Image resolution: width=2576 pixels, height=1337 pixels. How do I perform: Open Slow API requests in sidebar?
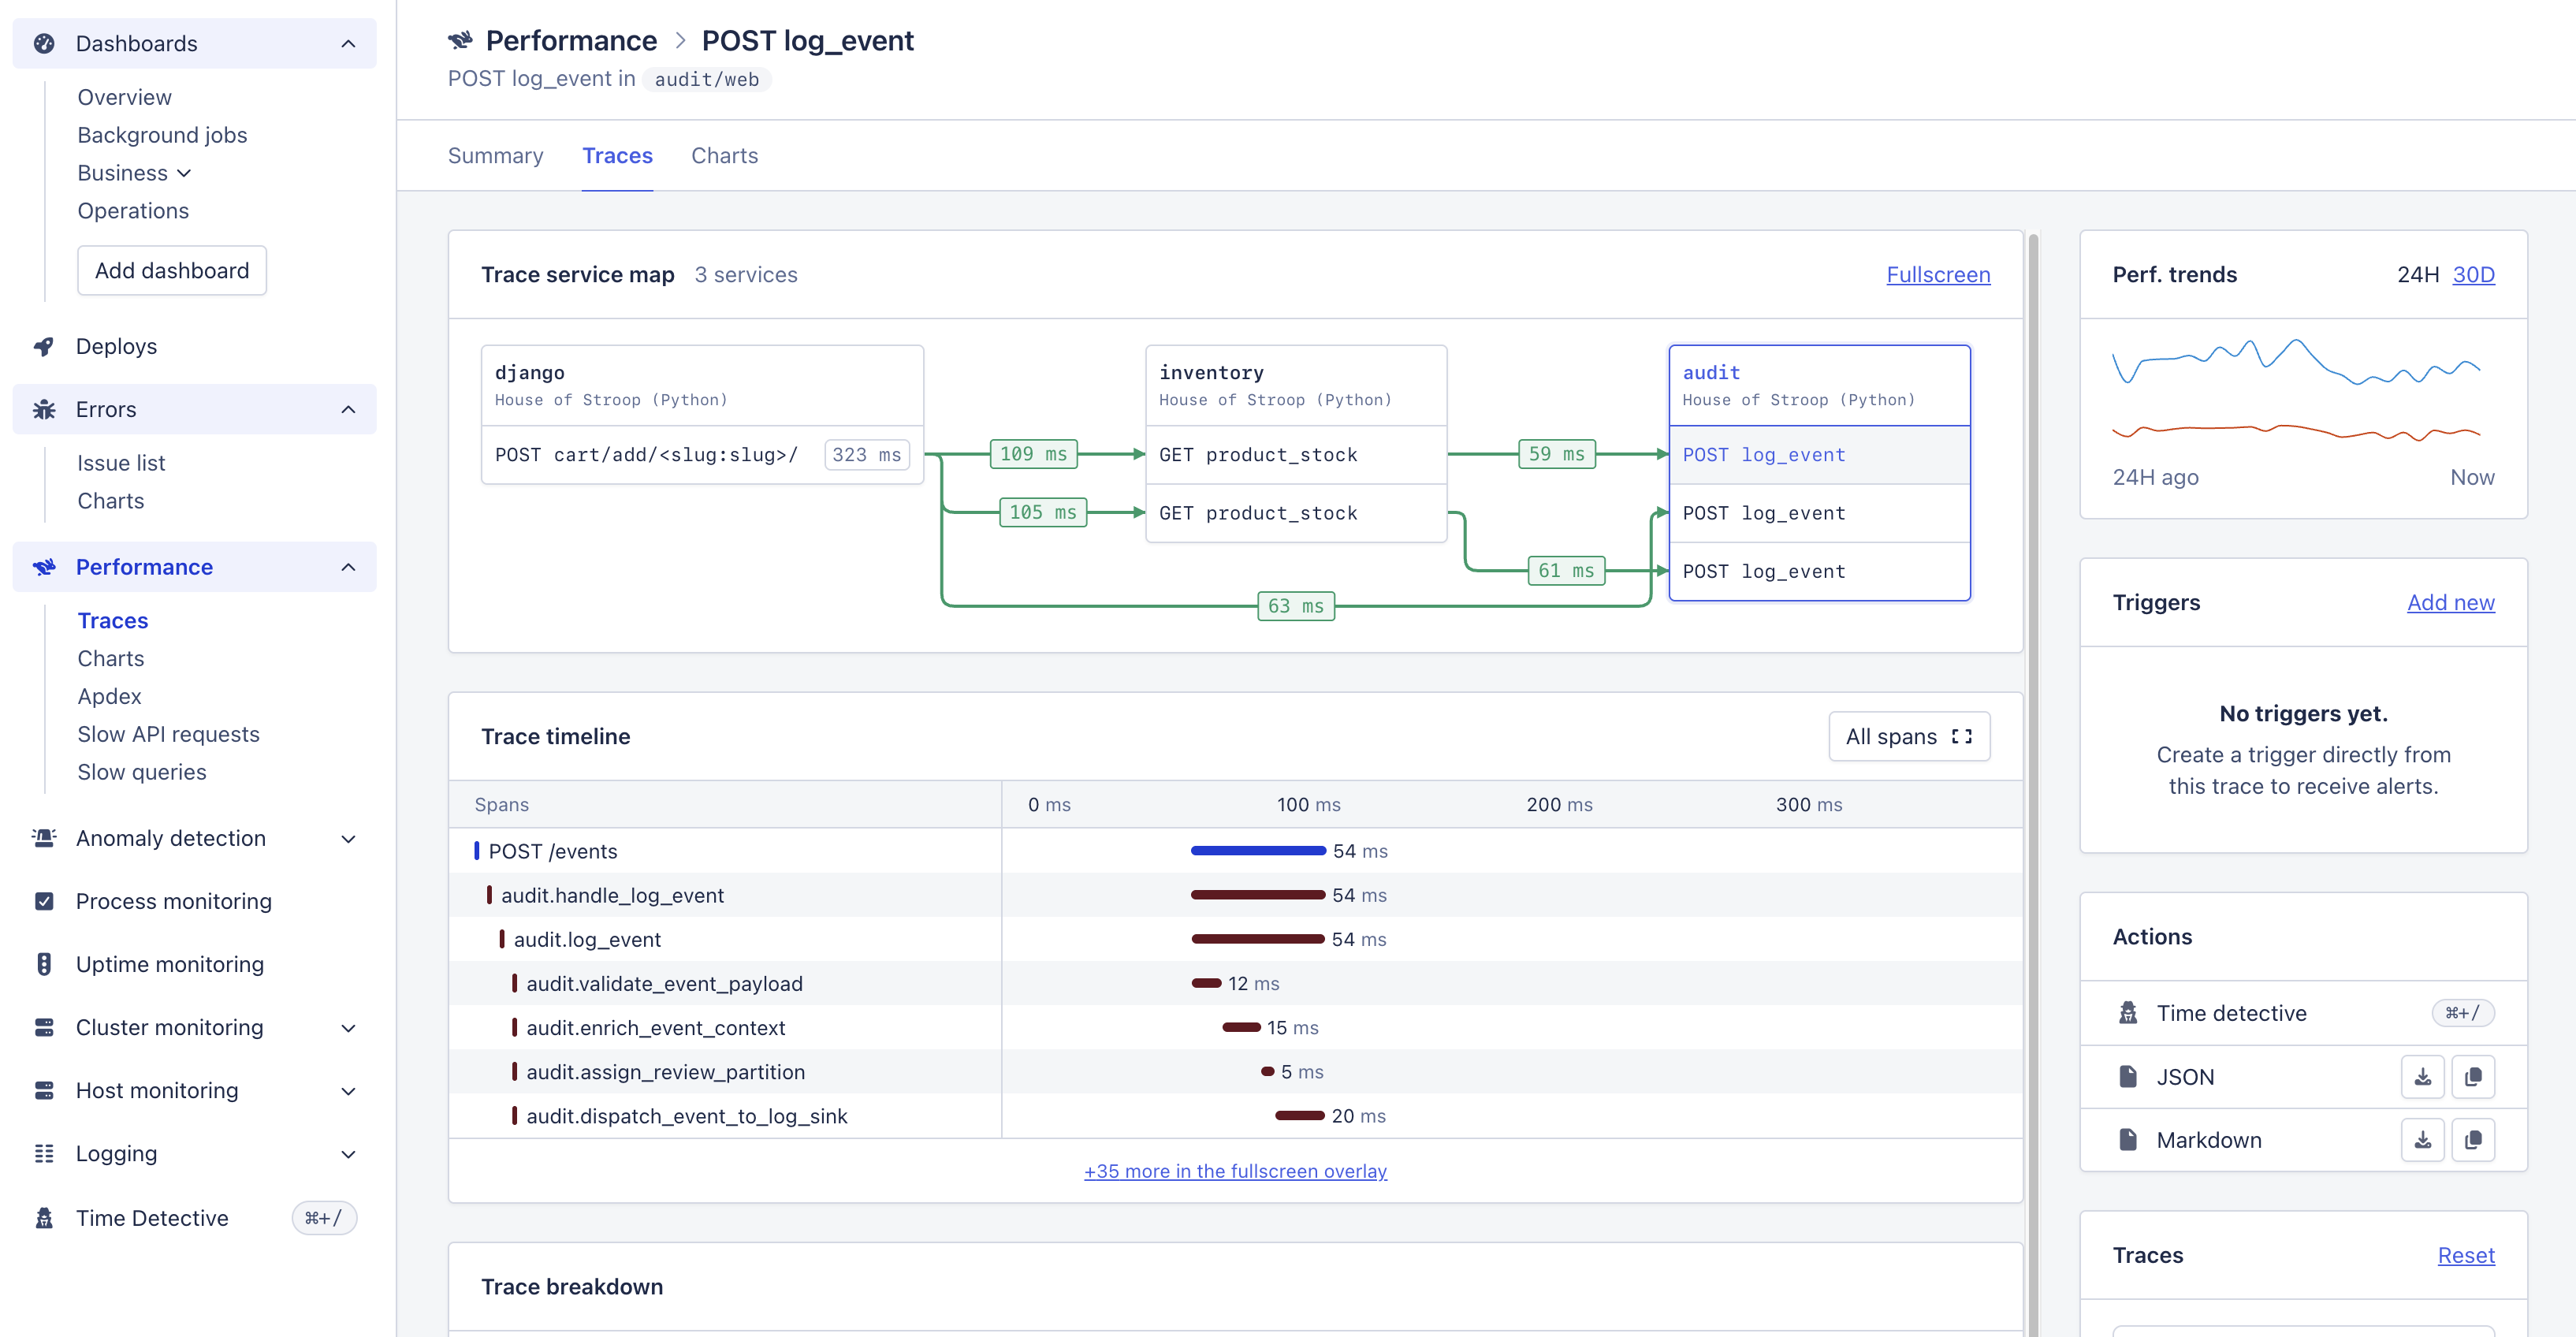(x=168, y=734)
